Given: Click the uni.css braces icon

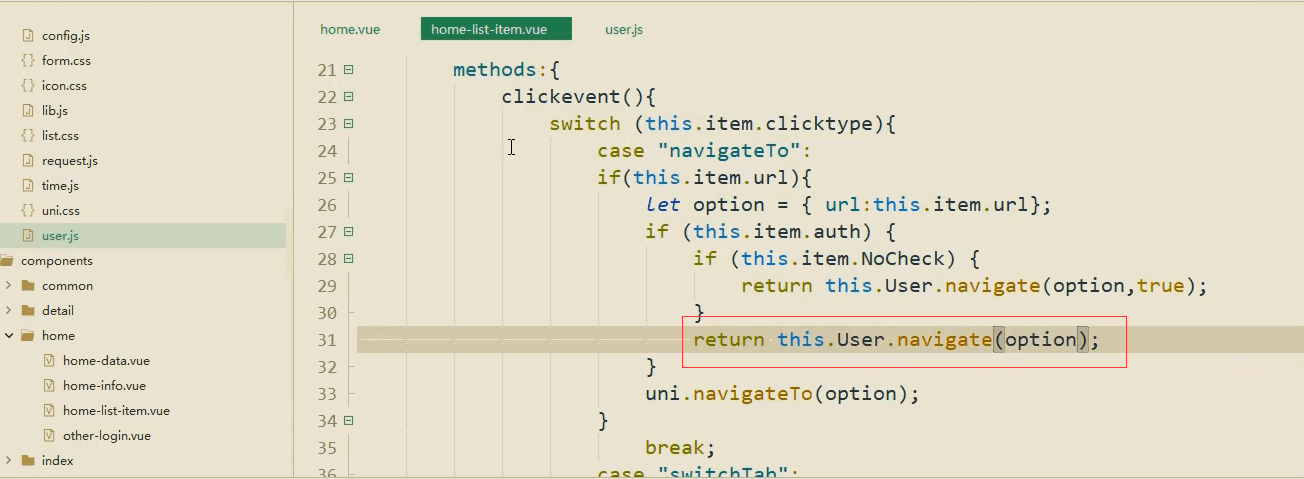Looking at the screenshot, I should [x=28, y=210].
